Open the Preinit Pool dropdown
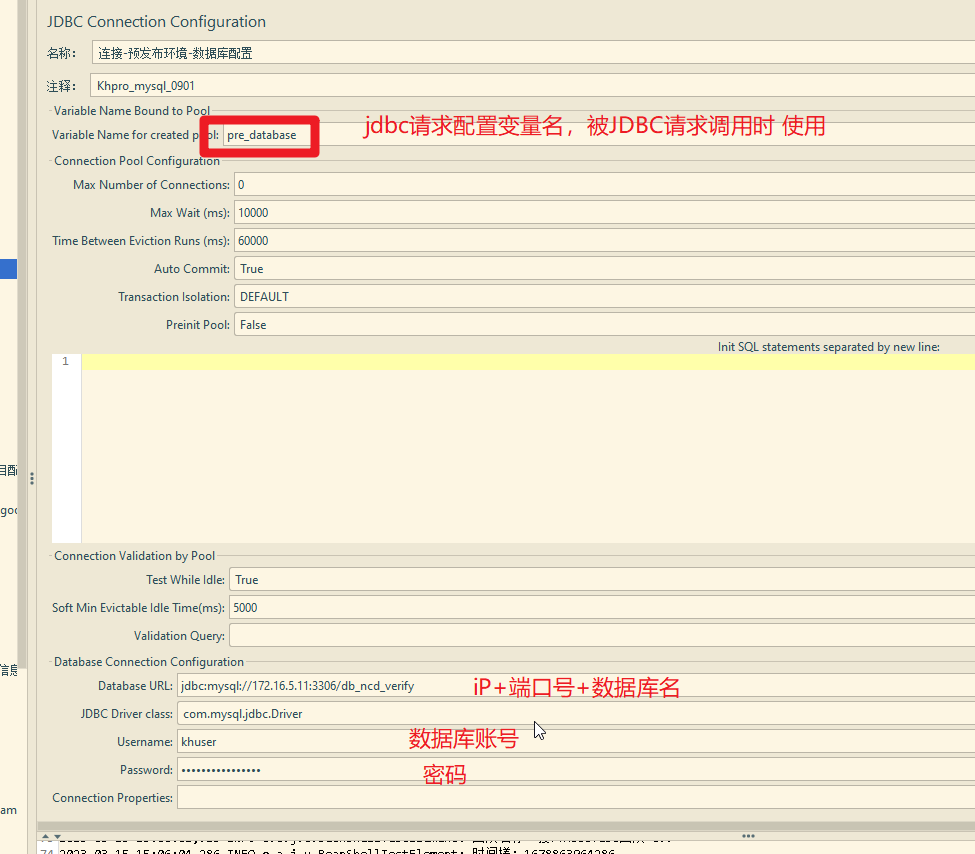975x854 pixels. 604,325
